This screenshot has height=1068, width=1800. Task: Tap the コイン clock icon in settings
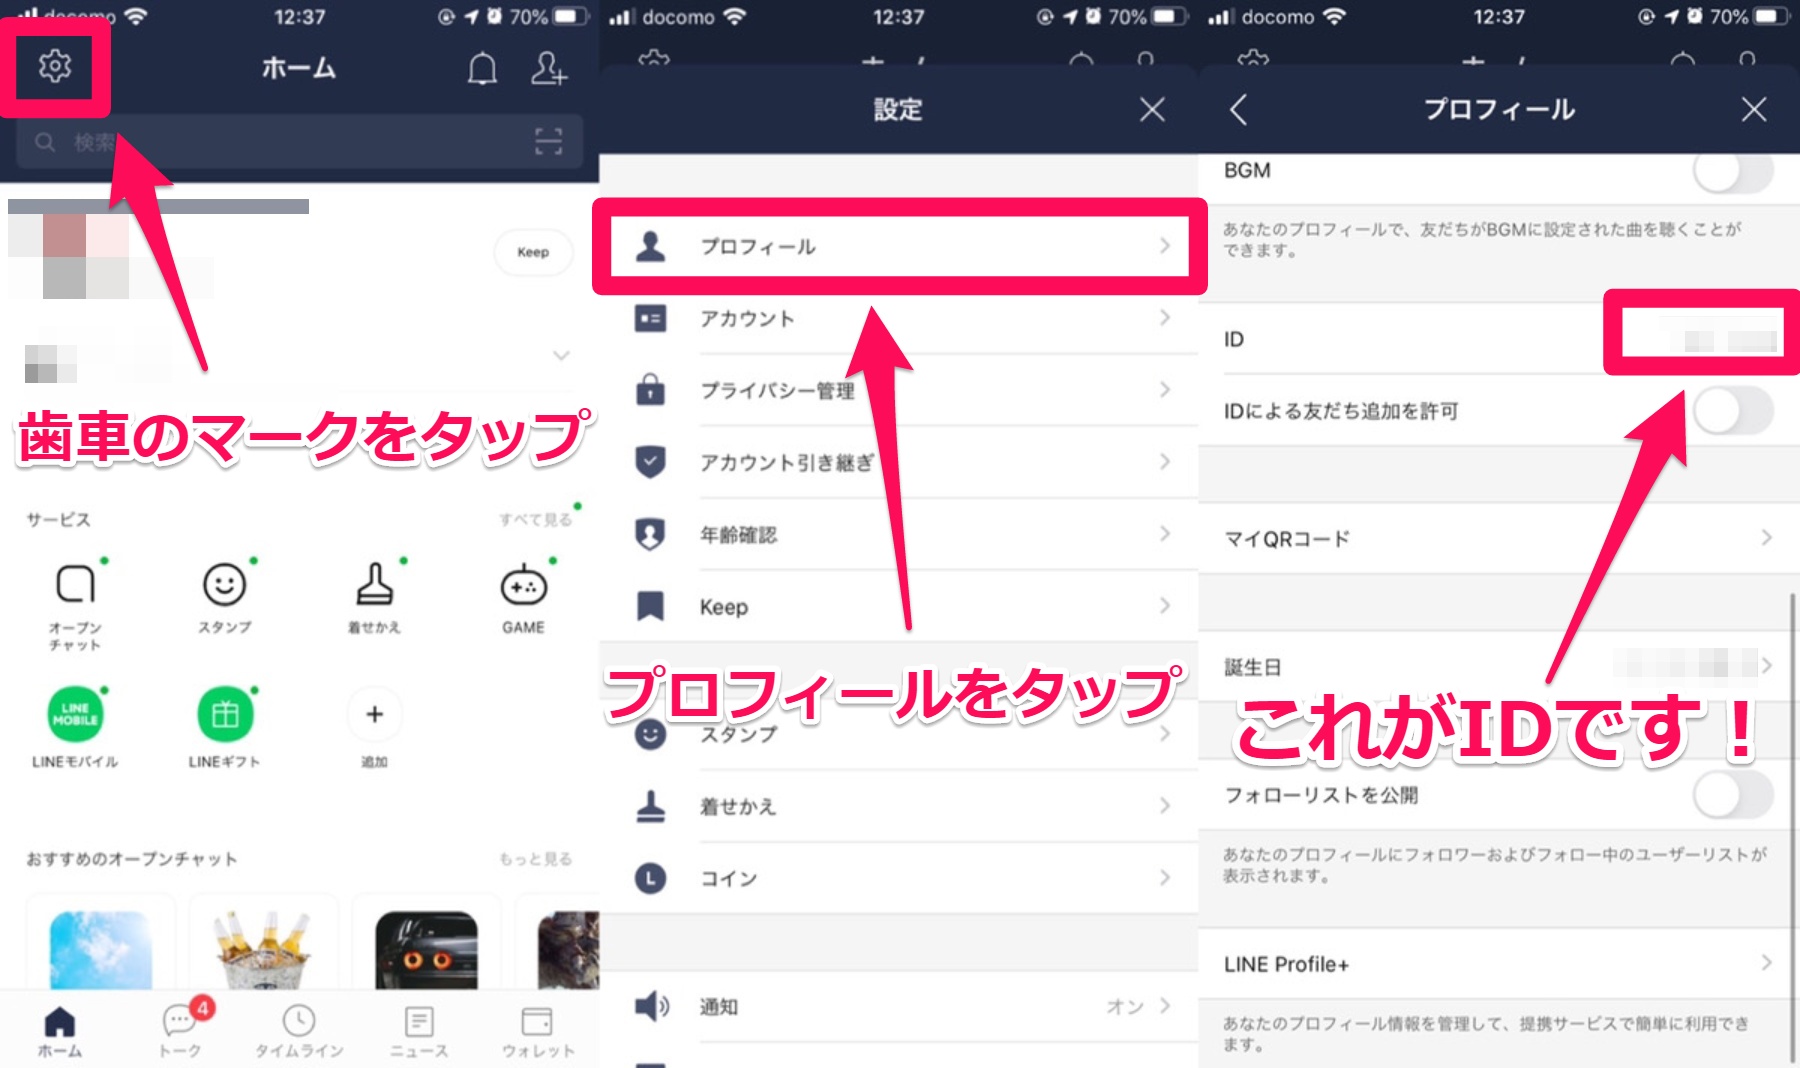click(651, 878)
